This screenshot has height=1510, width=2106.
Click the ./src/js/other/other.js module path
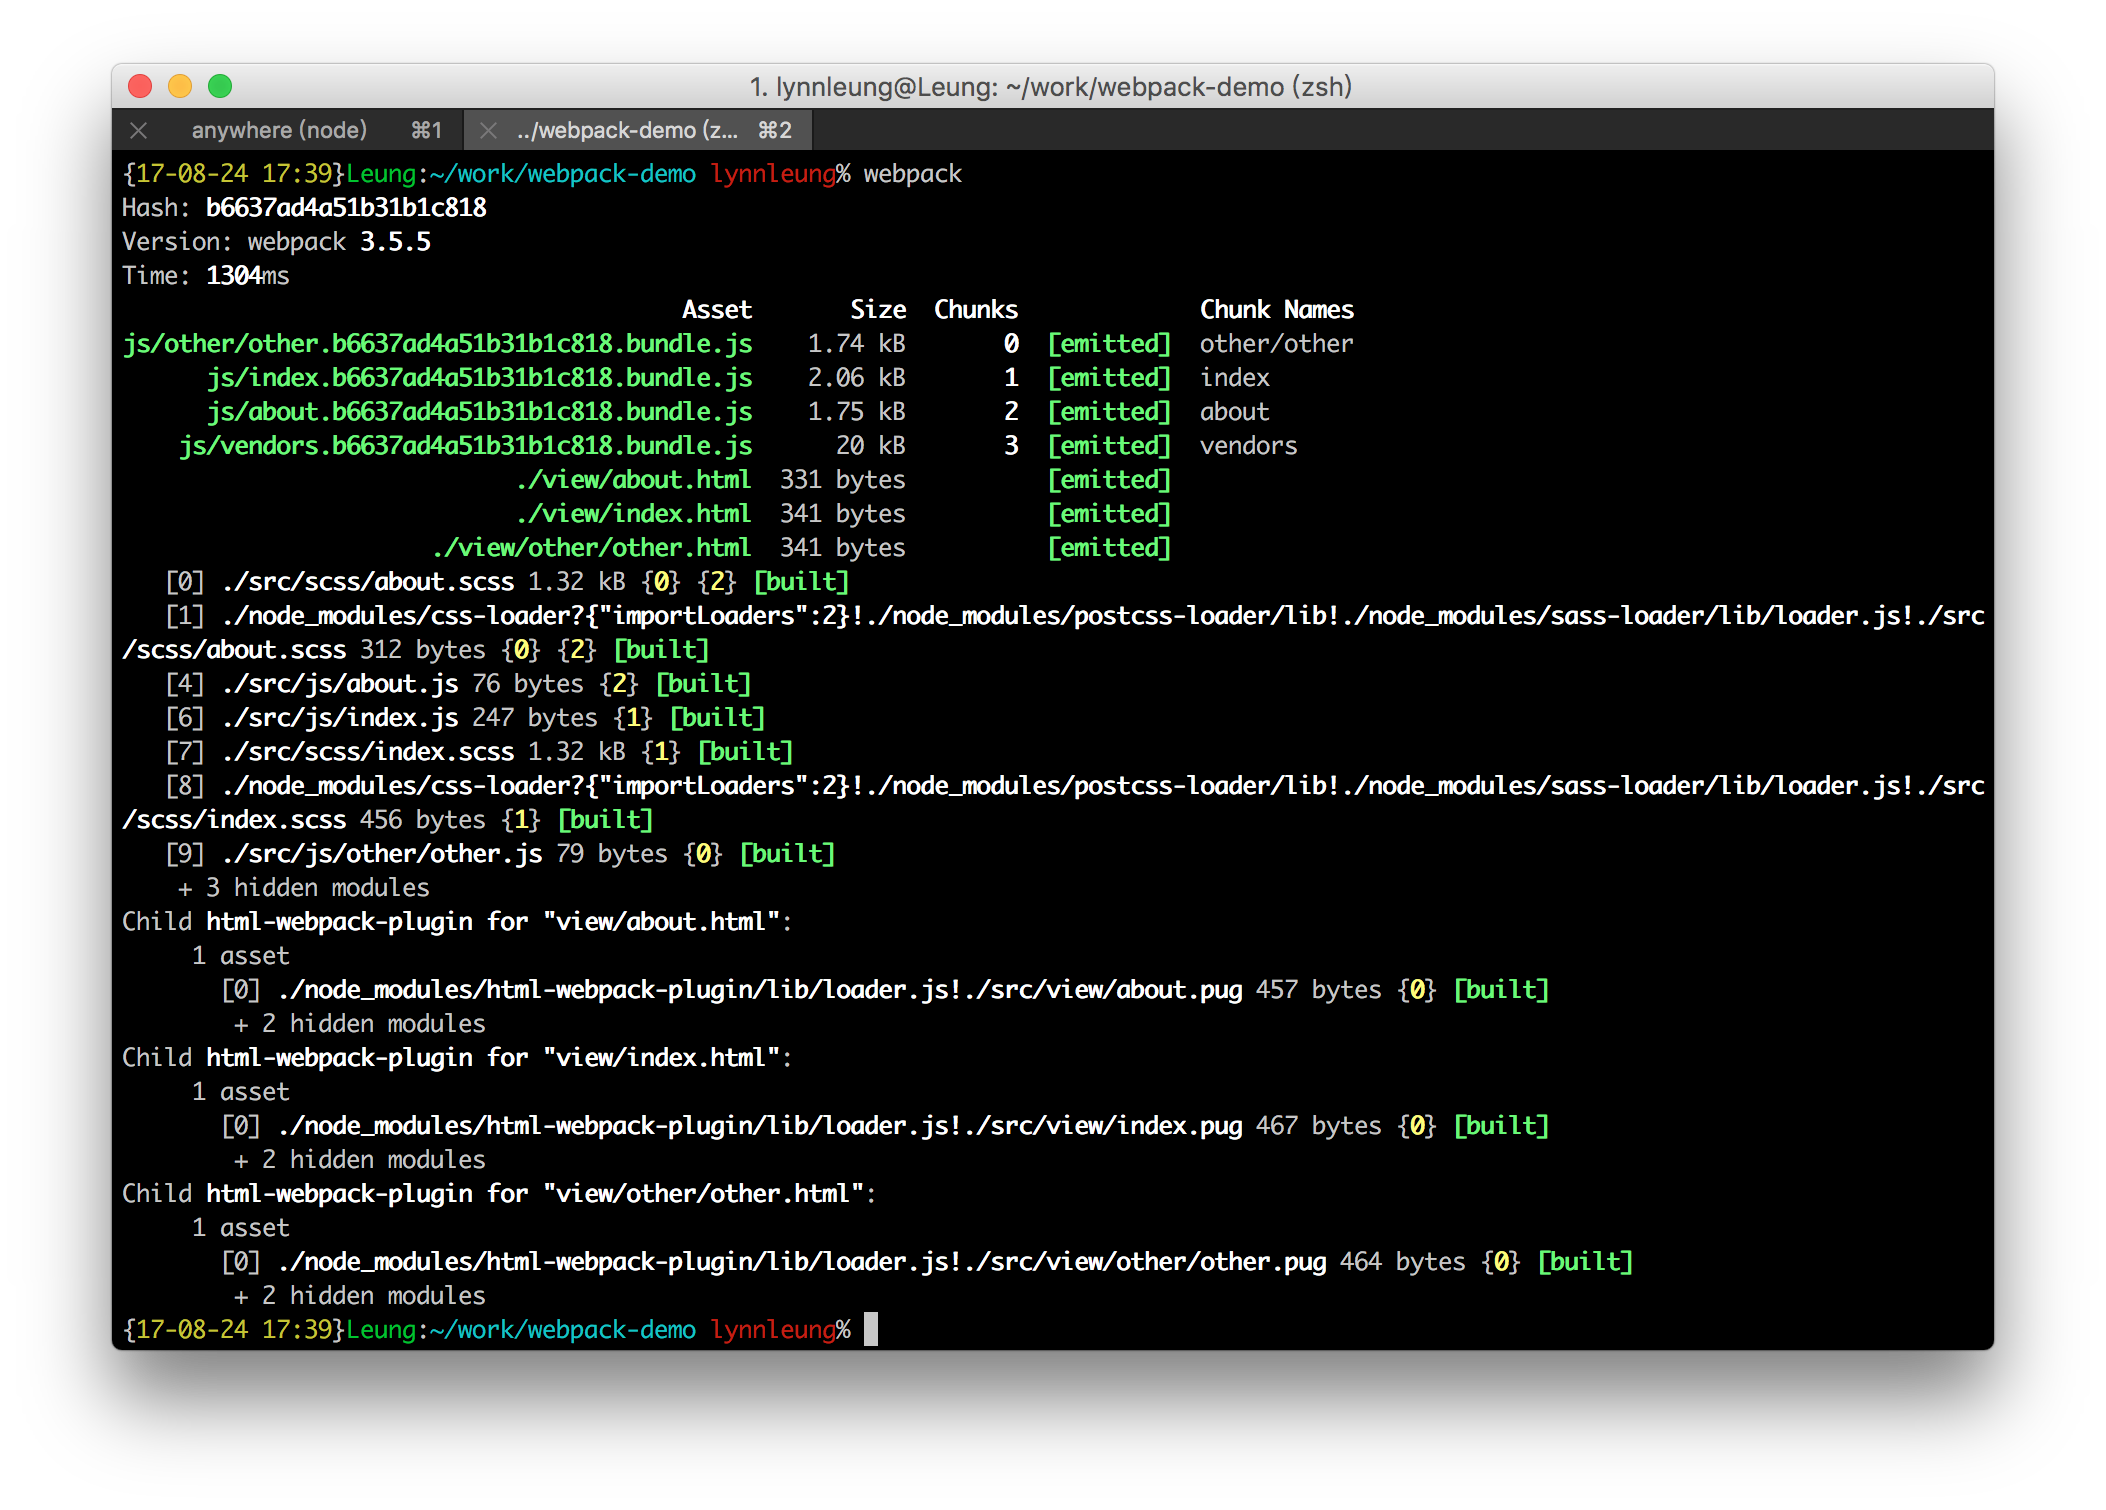382,854
